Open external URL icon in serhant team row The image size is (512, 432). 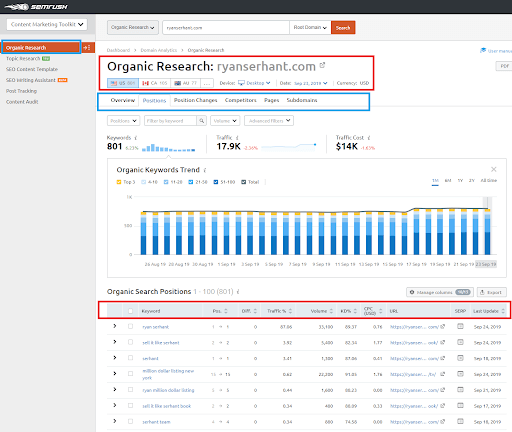coord(443,422)
